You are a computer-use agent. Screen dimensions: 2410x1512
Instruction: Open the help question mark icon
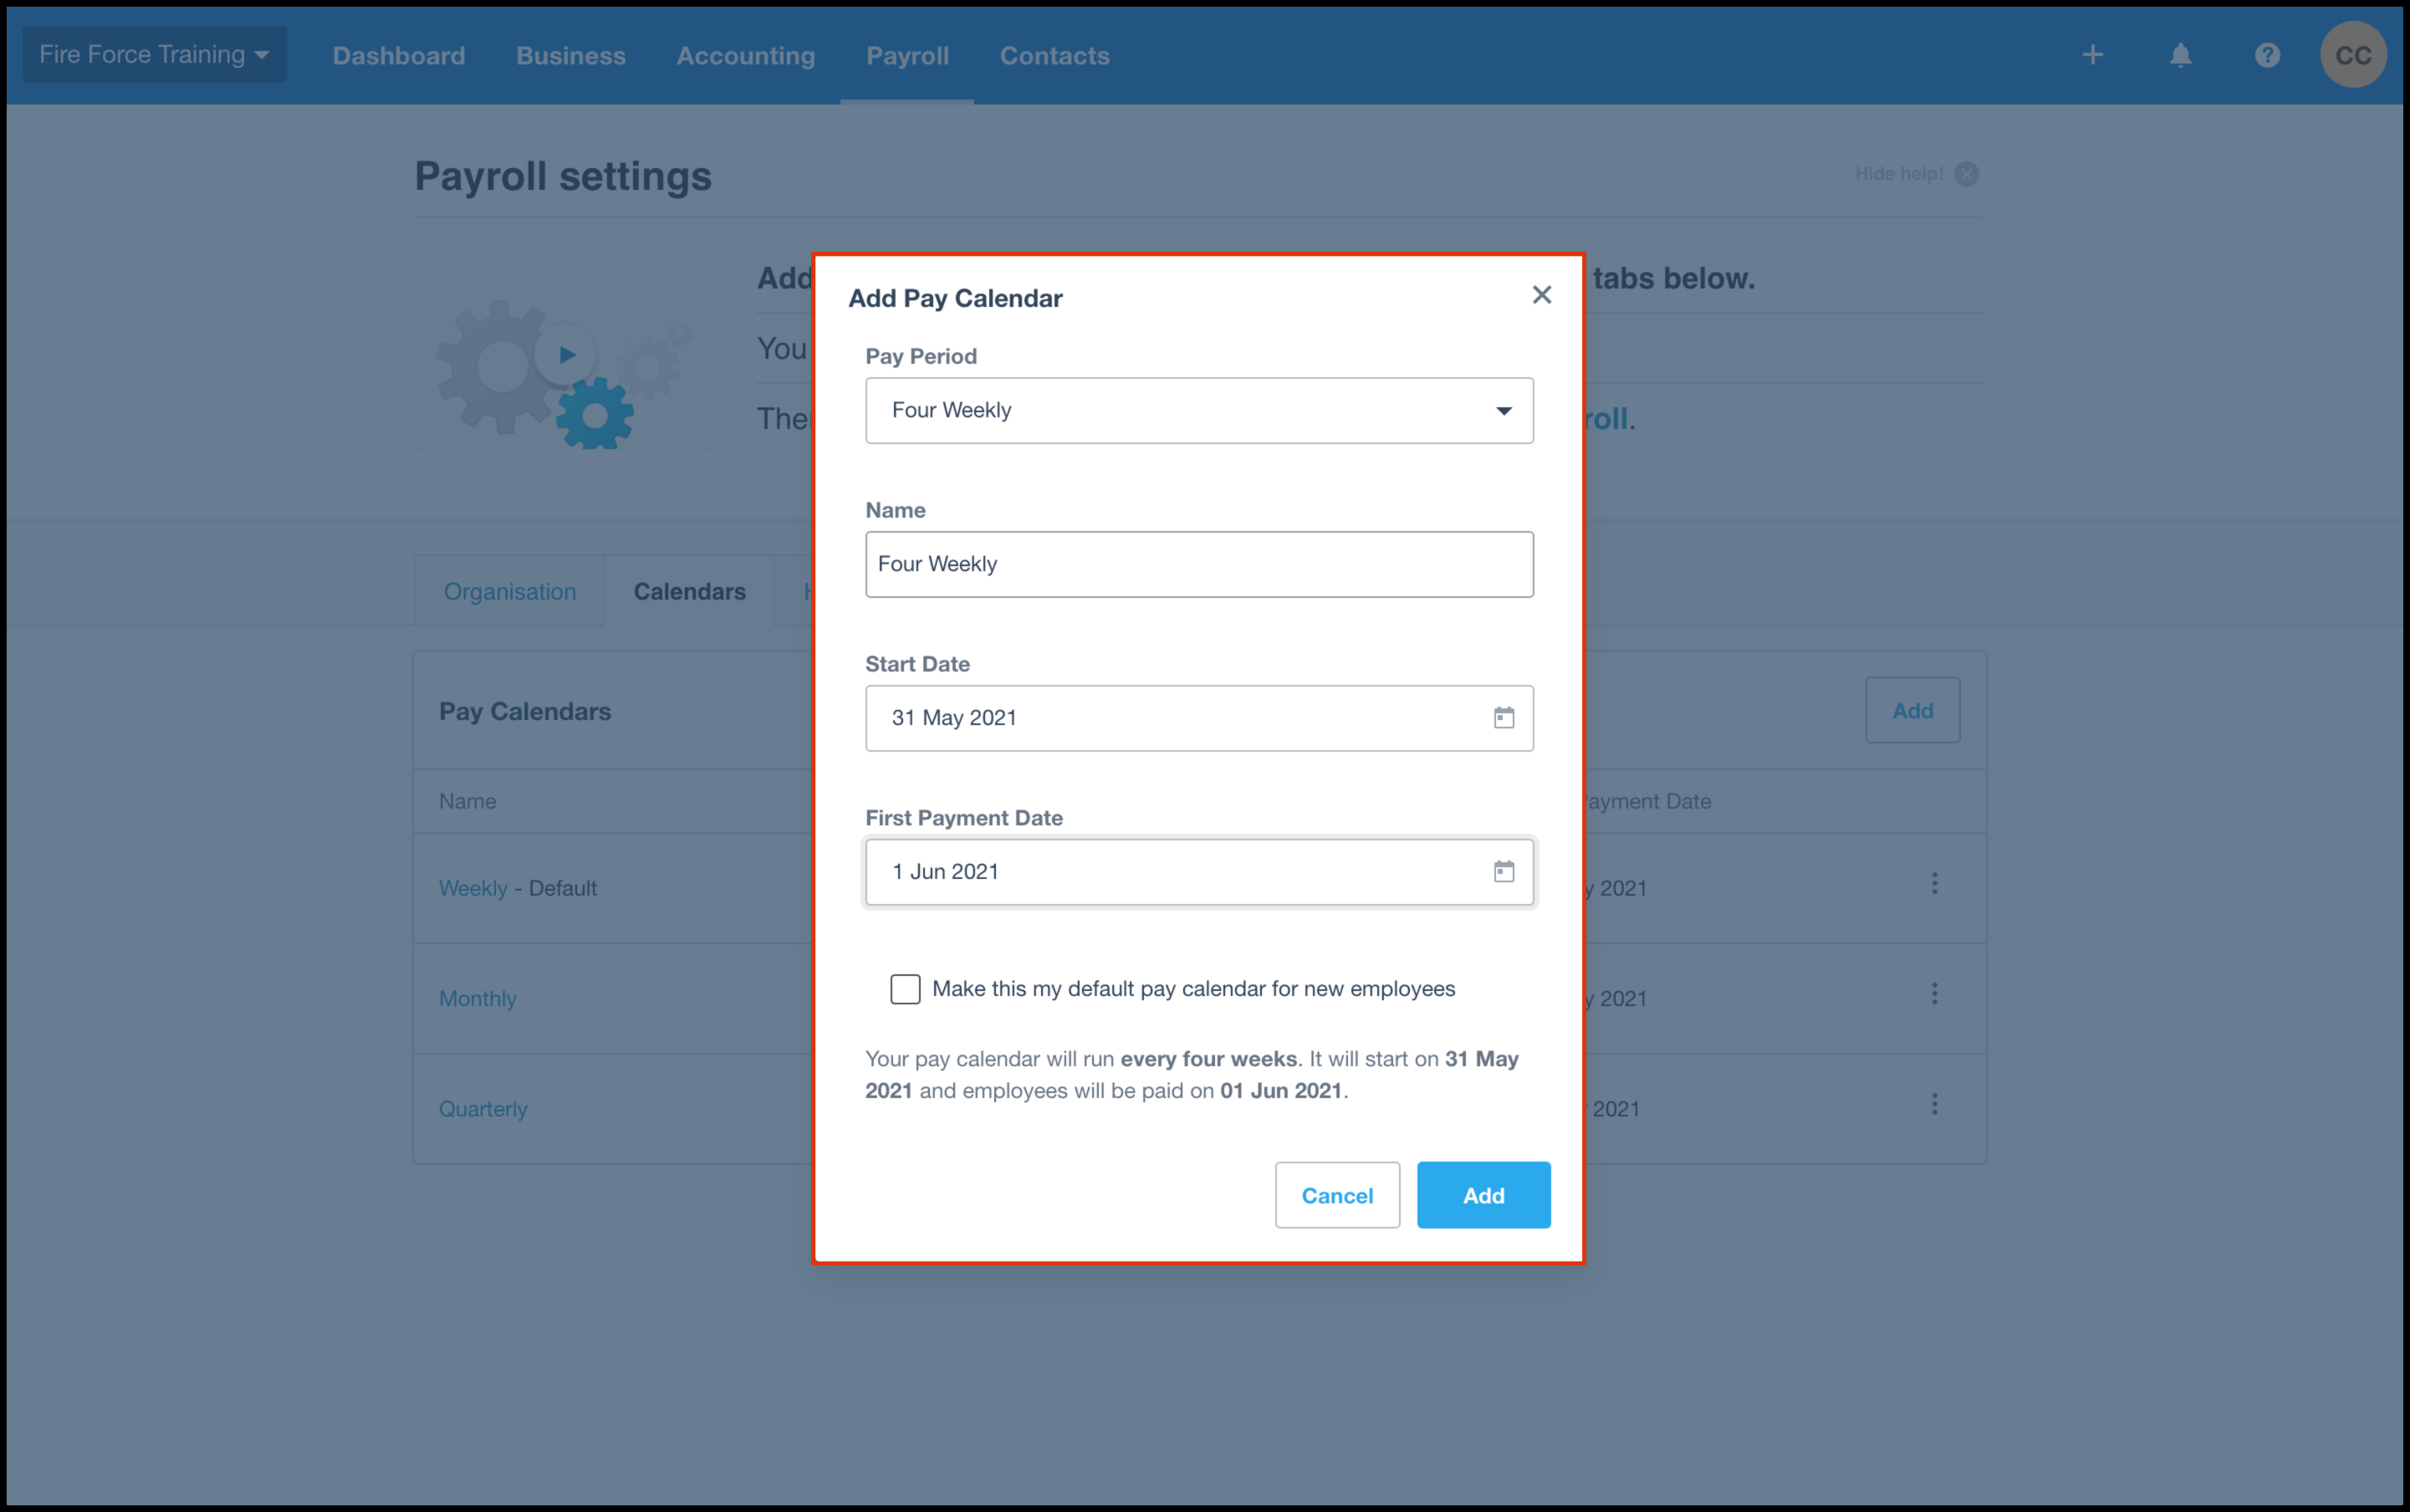[2267, 55]
